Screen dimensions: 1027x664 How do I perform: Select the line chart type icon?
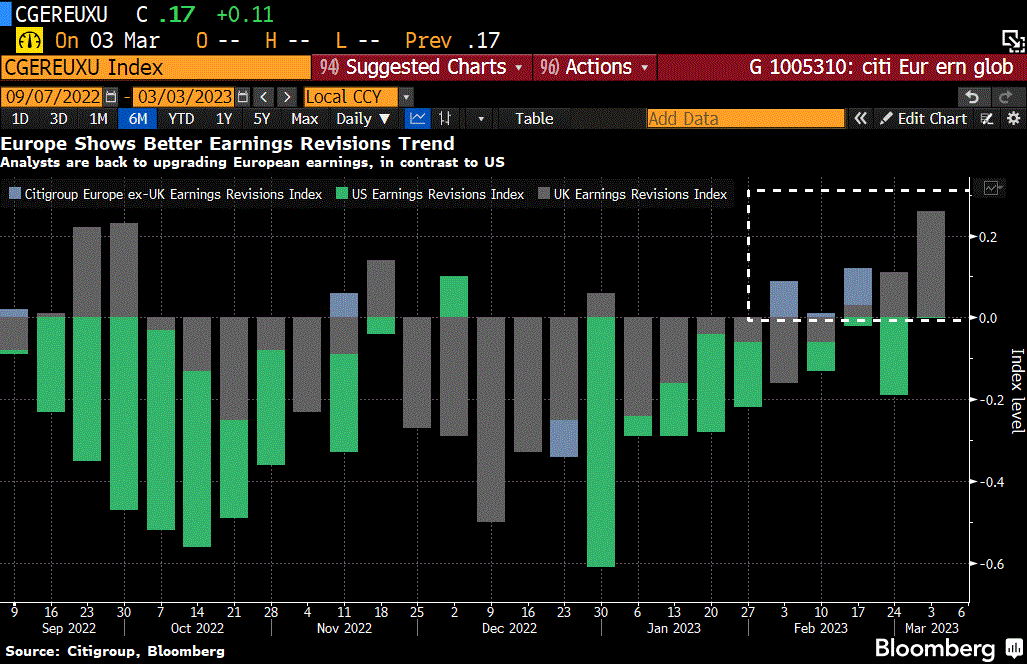coord(417,119)
